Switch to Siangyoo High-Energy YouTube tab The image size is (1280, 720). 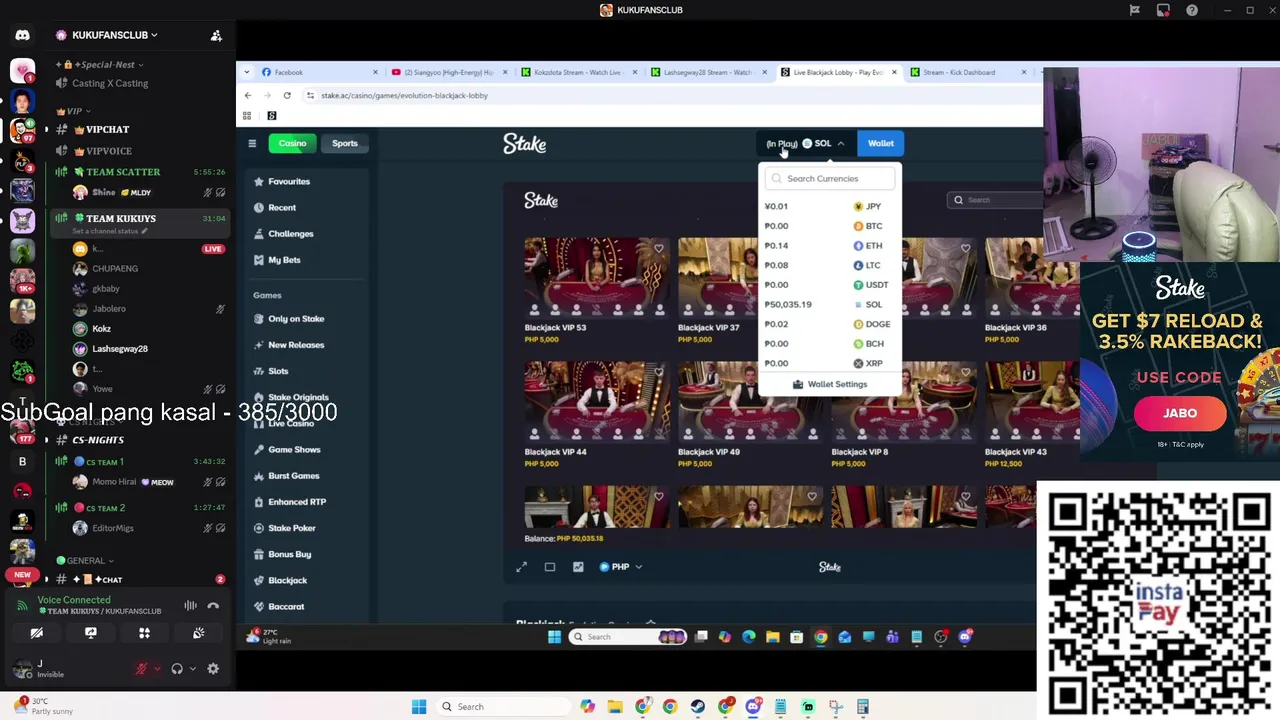tap(448, 72)
